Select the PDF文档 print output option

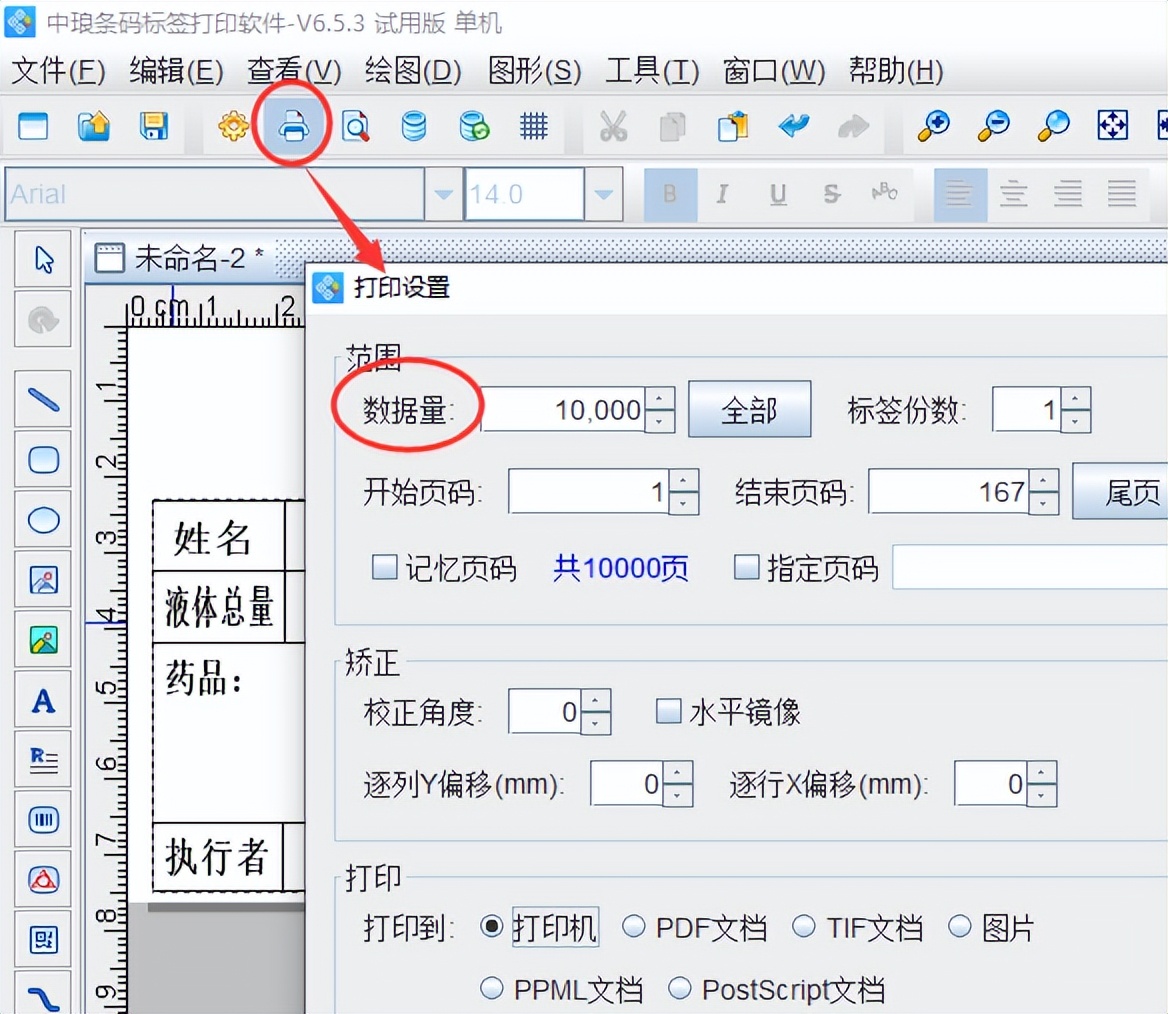click(634, 927)
